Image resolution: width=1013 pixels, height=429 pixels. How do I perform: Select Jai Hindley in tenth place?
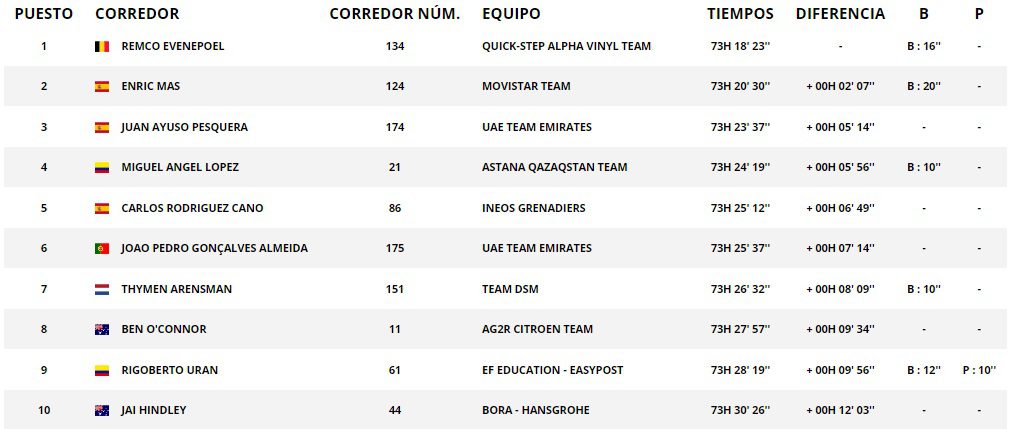(x=153, y=411)
